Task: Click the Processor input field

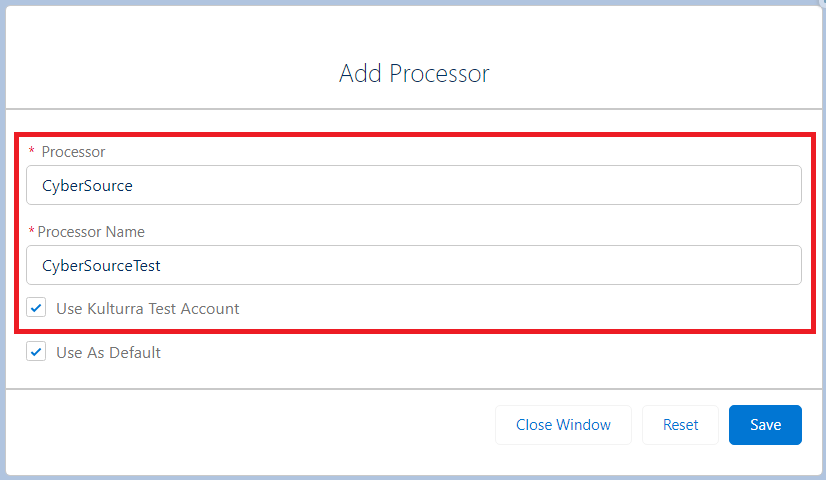Action: tap(413, 185)
